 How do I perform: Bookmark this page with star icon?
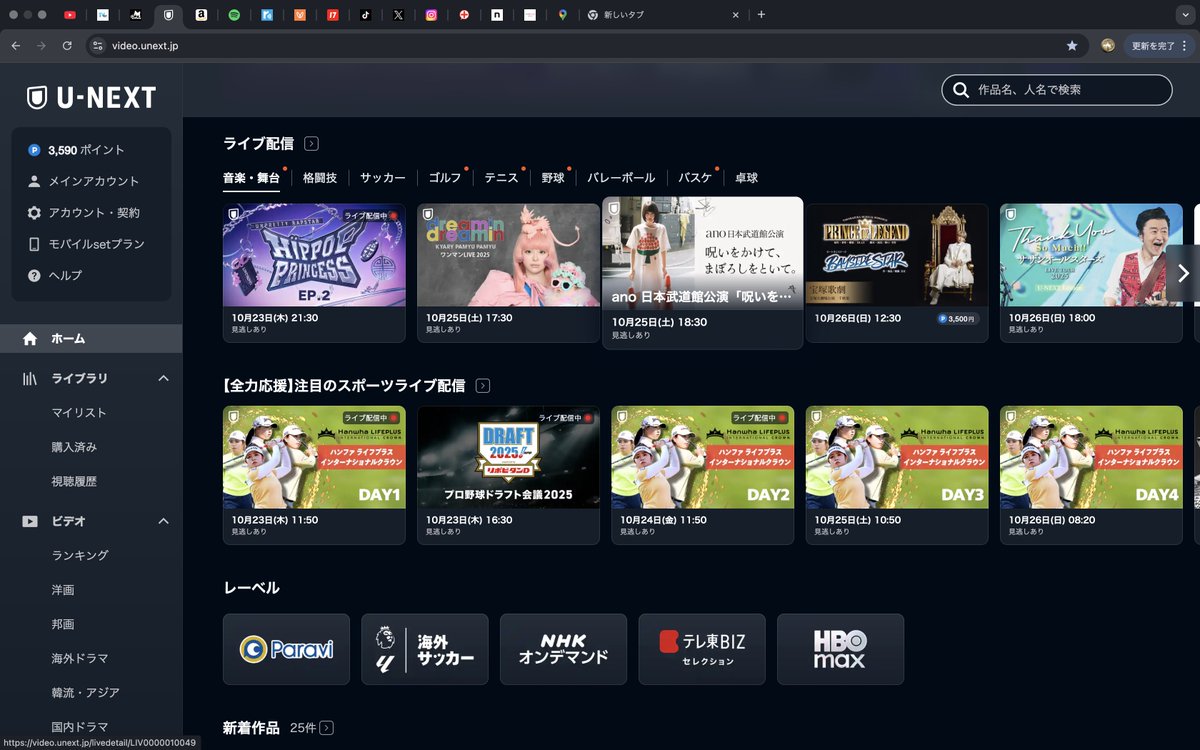tap(1072, 46)
